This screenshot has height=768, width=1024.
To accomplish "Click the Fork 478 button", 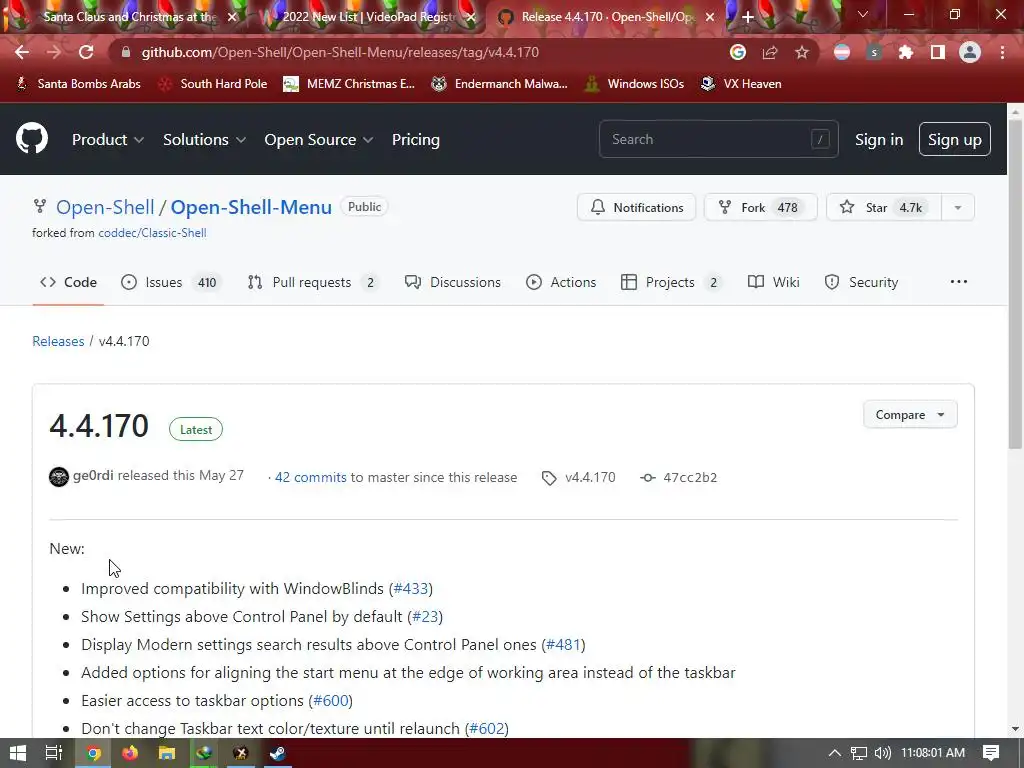I will (761, 208).
